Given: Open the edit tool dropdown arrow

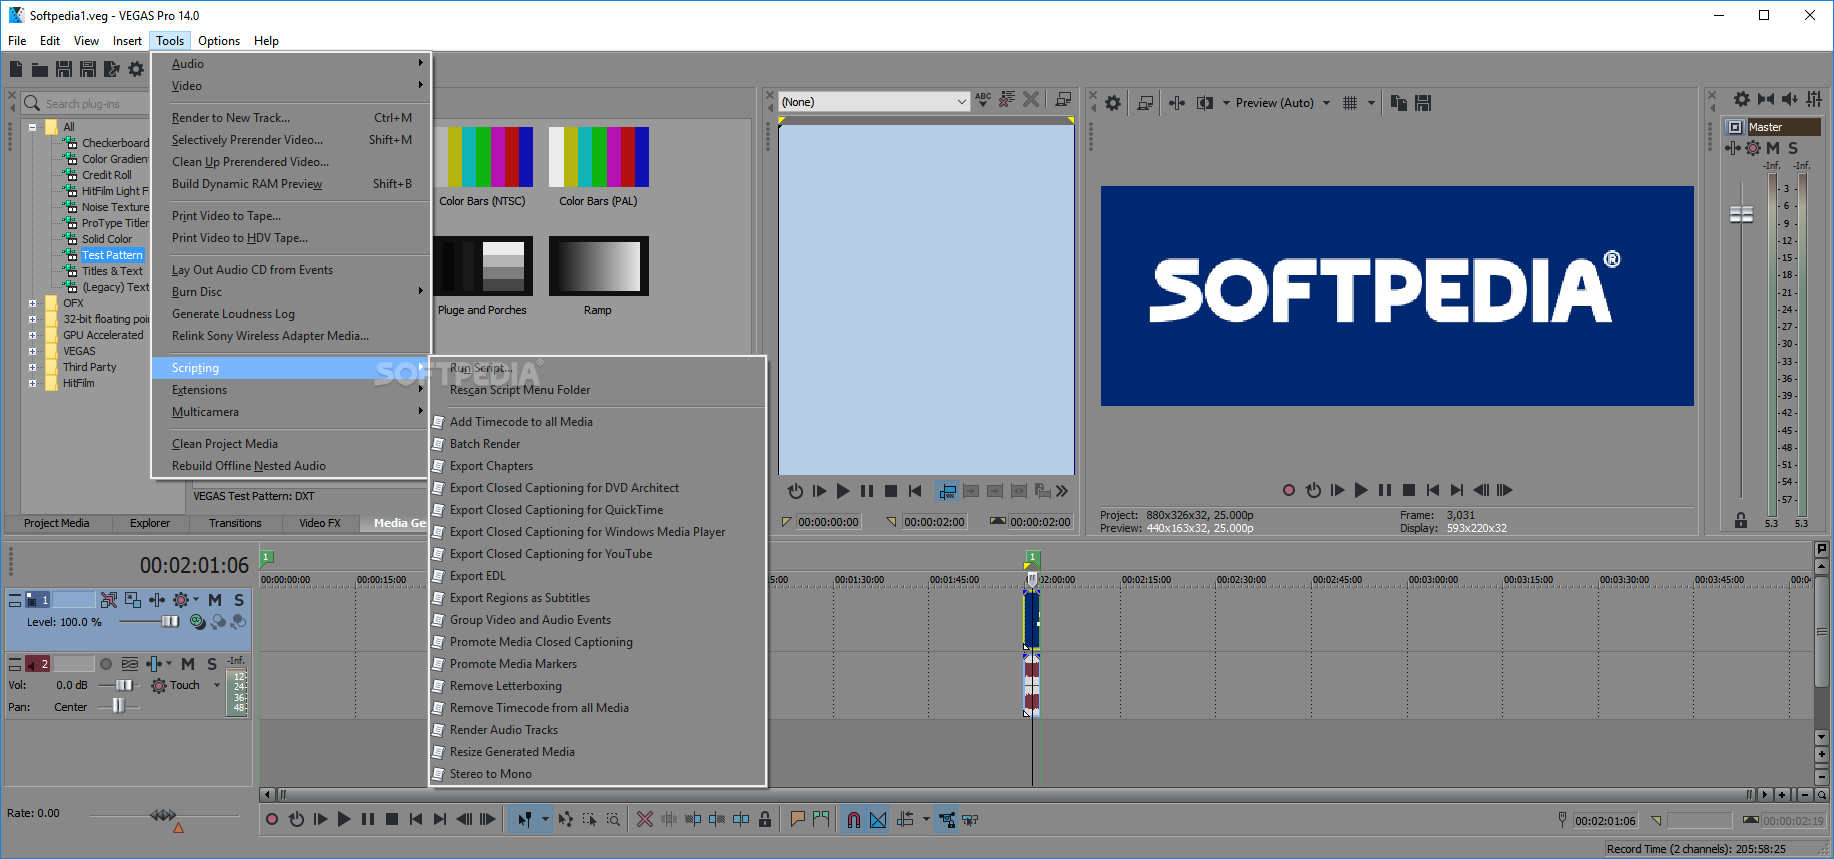Looking at the screenshot, I should 545,819.
